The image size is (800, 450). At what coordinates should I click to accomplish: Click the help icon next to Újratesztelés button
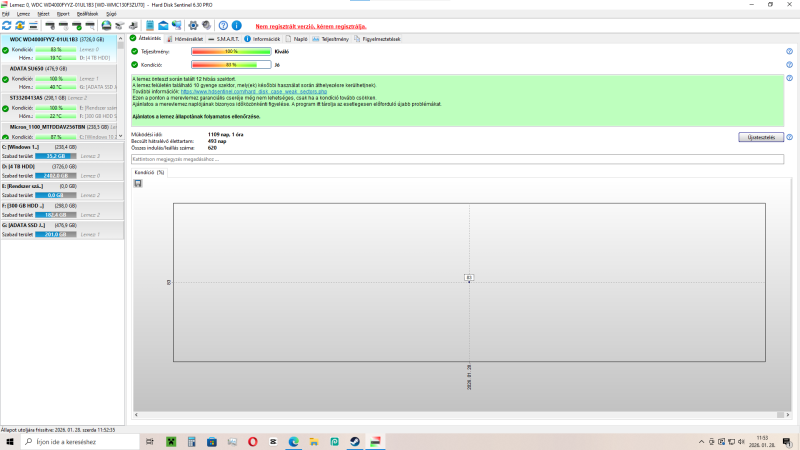tap(789, 137)
